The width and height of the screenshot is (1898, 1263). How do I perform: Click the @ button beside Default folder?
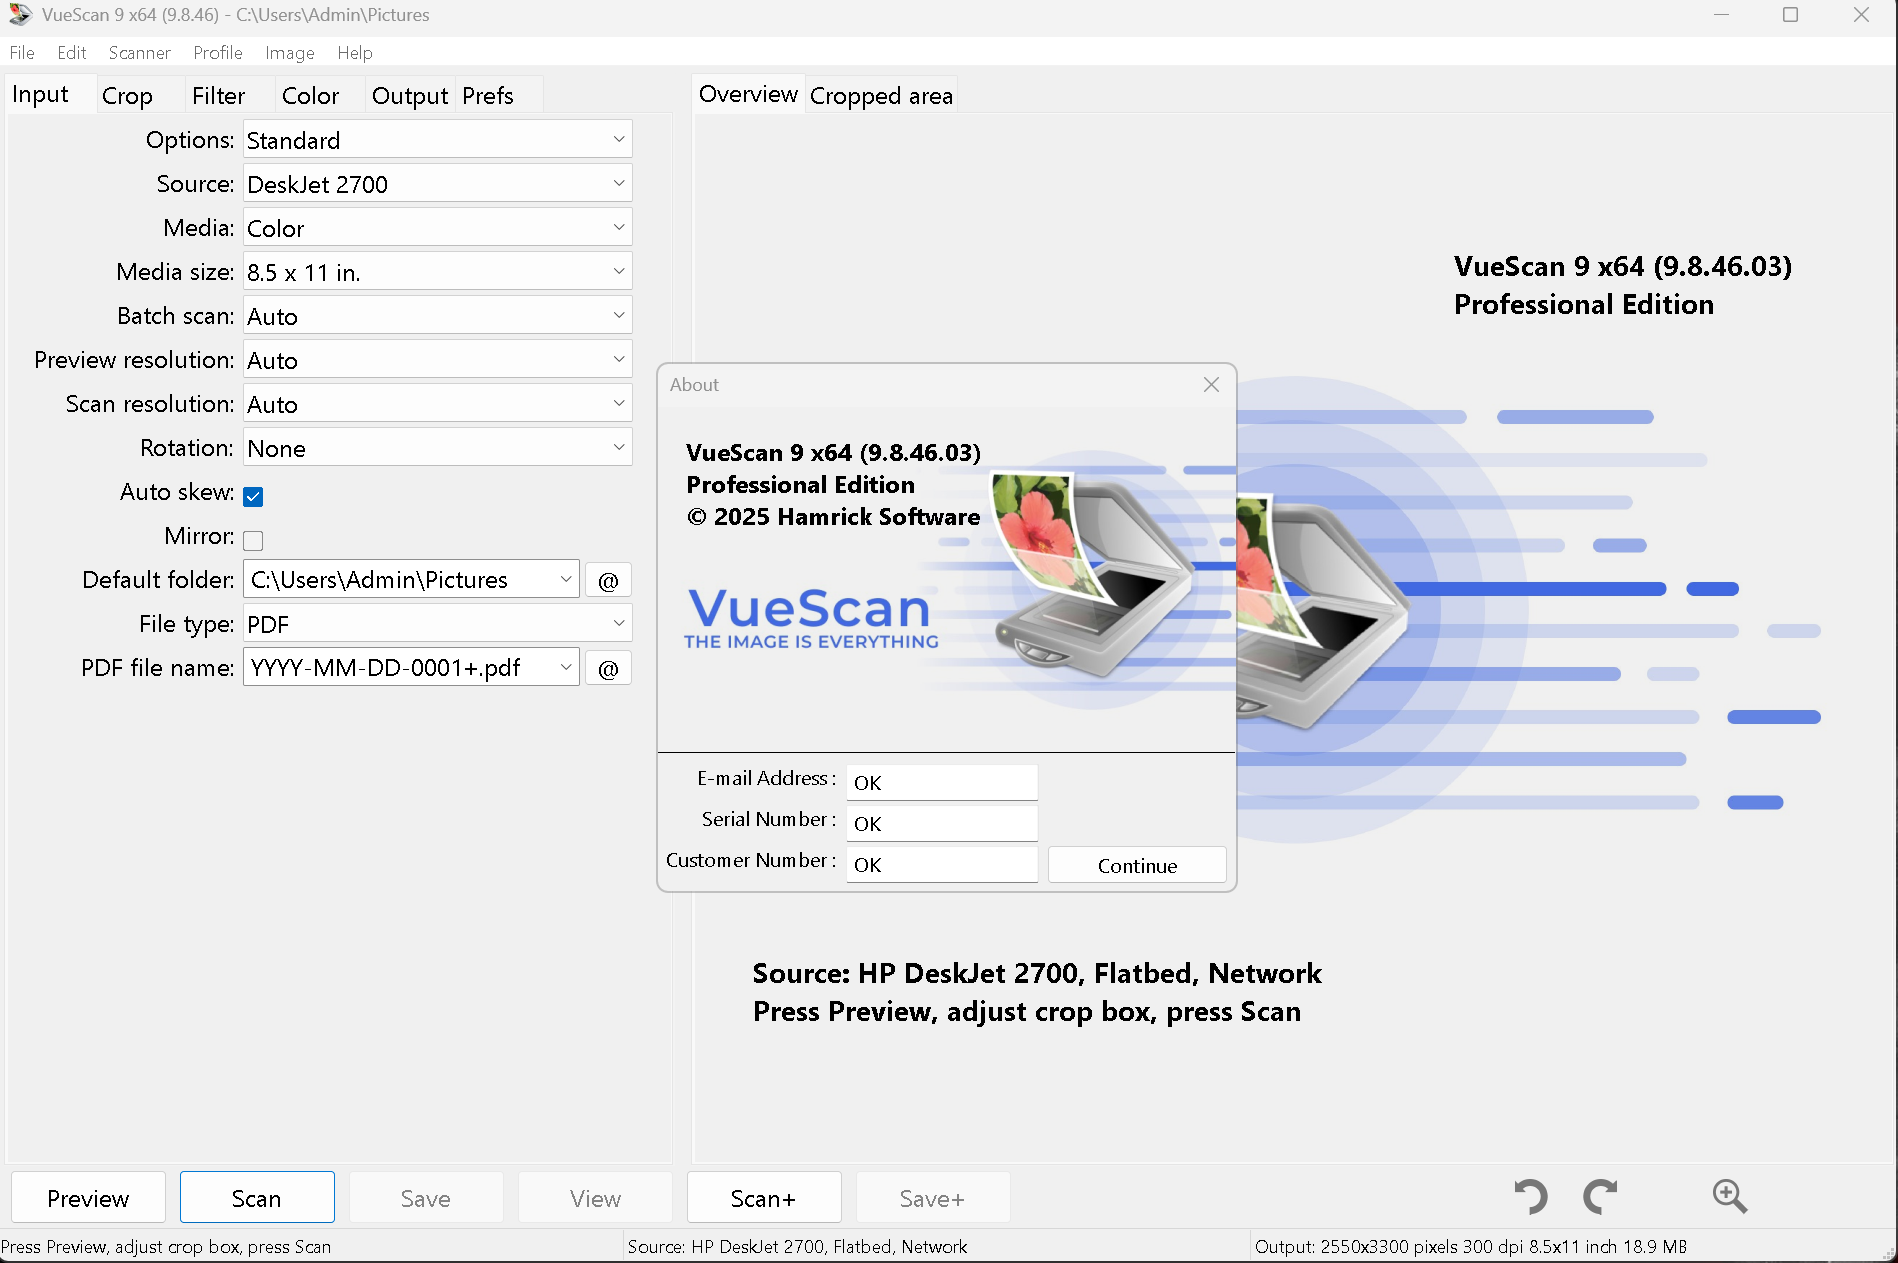pyautogui.click(x=608, y=580)
